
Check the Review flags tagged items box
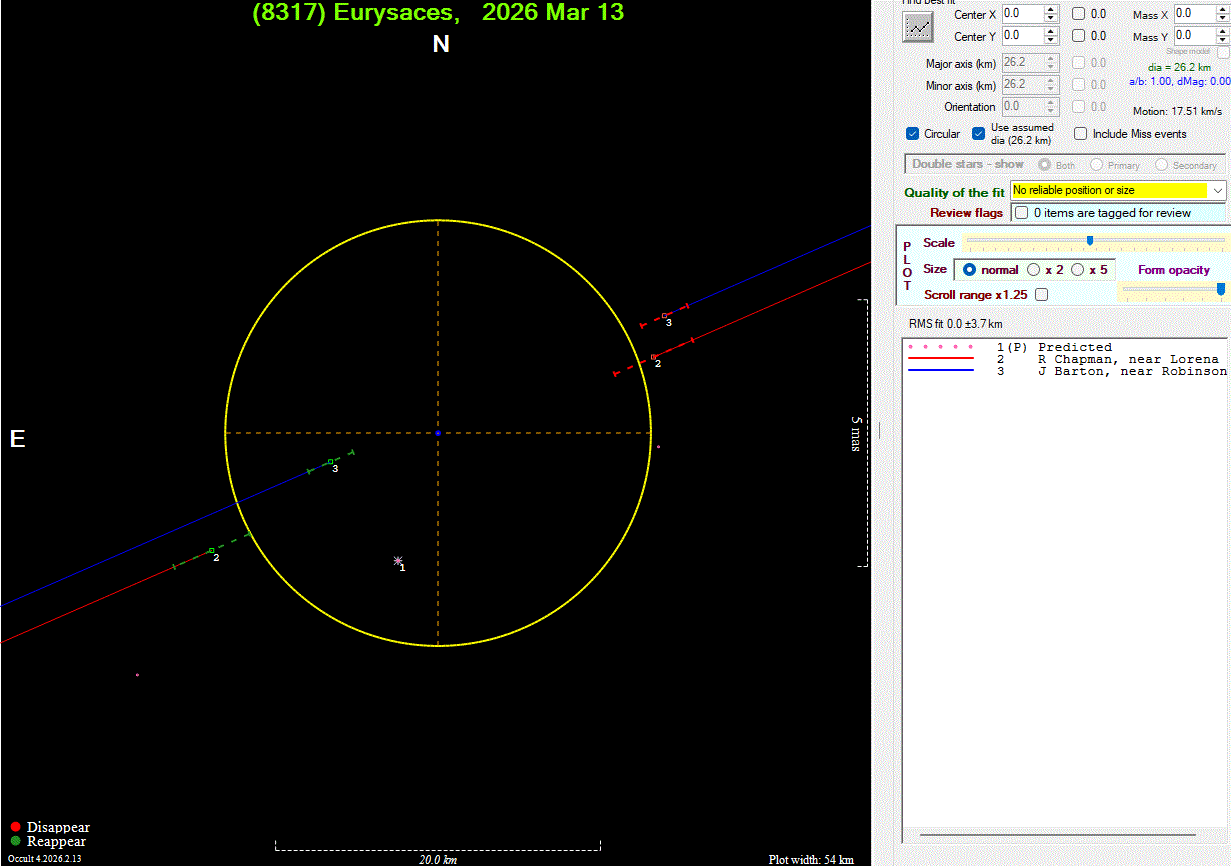[x=1021, y=213]
